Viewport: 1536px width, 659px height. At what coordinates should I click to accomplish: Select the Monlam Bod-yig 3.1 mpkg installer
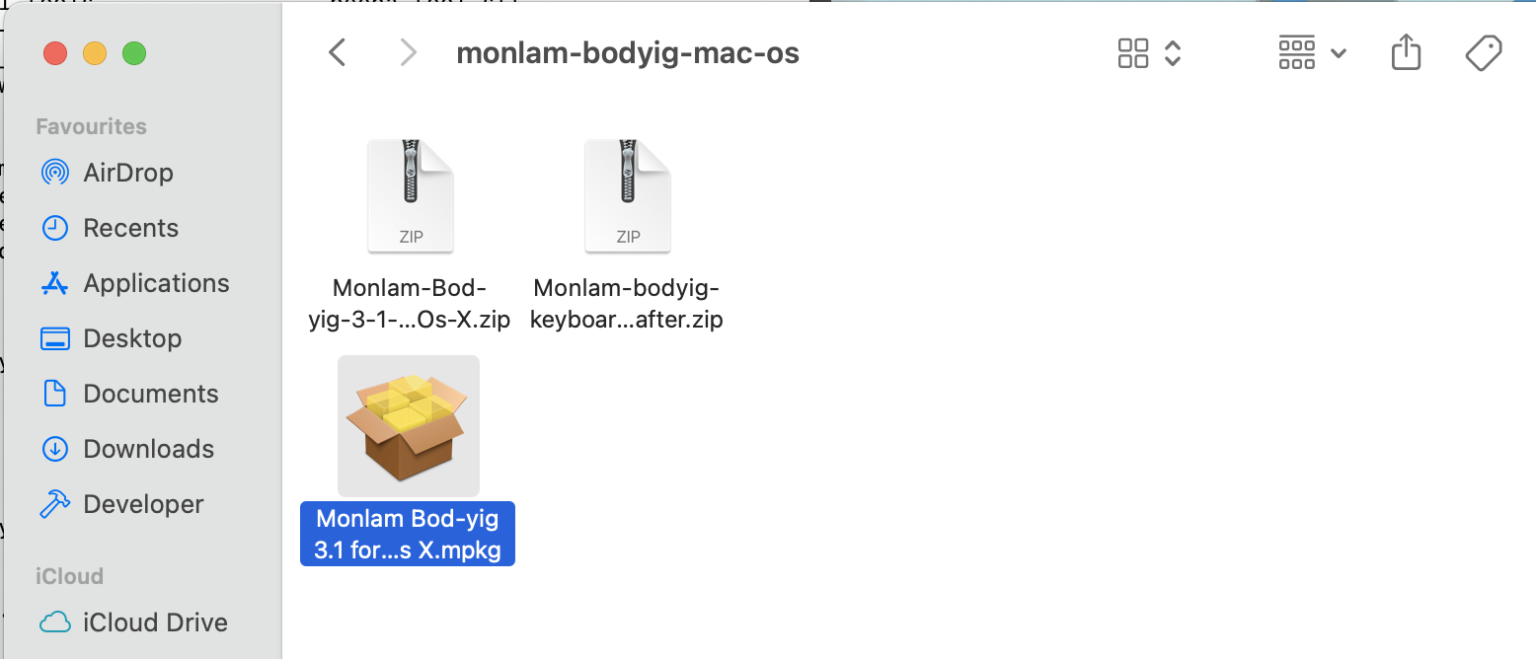coord(408,425)
